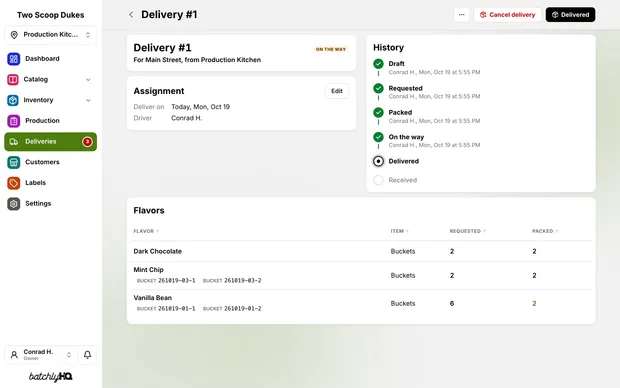Click the back arrow beside Delivery #1
620x388 pixels.
pyautogui.click(x=131, y=15)
